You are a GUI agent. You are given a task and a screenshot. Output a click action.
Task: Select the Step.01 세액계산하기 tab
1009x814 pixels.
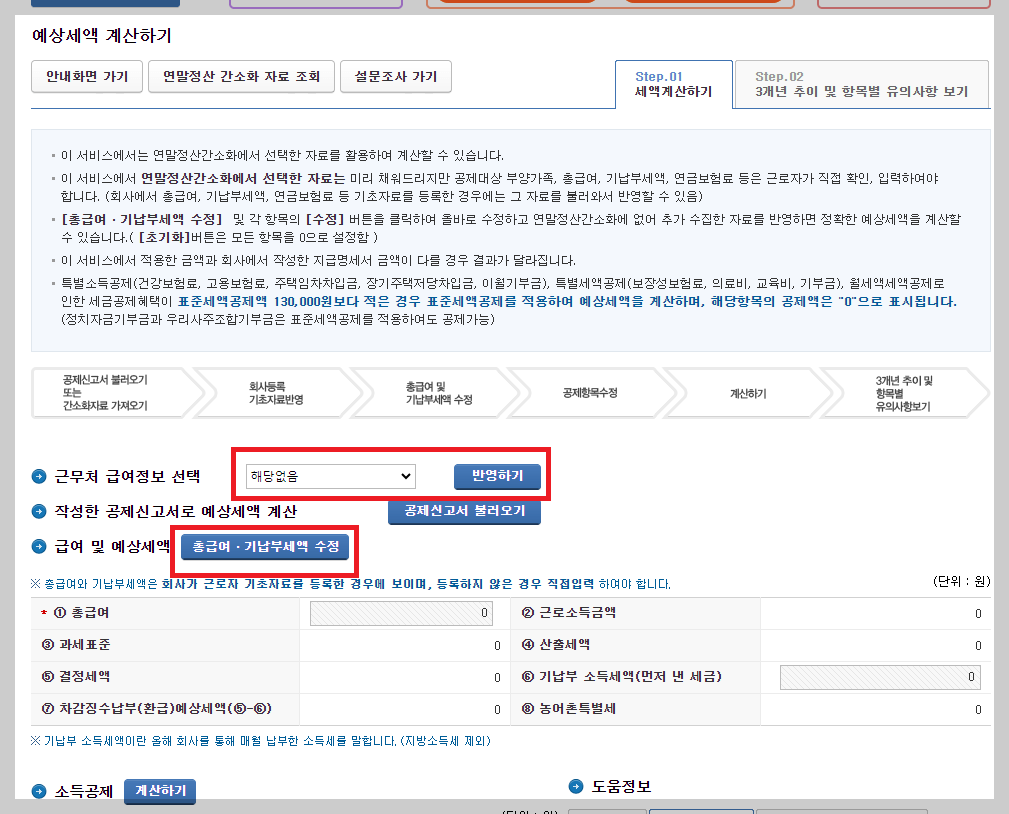tap(673, 84)
